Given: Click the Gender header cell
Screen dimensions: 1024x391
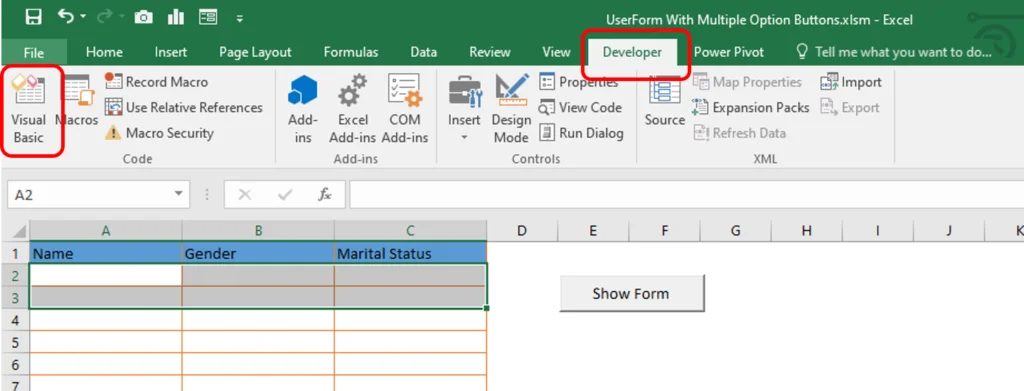Looking at the screenshot, I should tap(258, 253).
